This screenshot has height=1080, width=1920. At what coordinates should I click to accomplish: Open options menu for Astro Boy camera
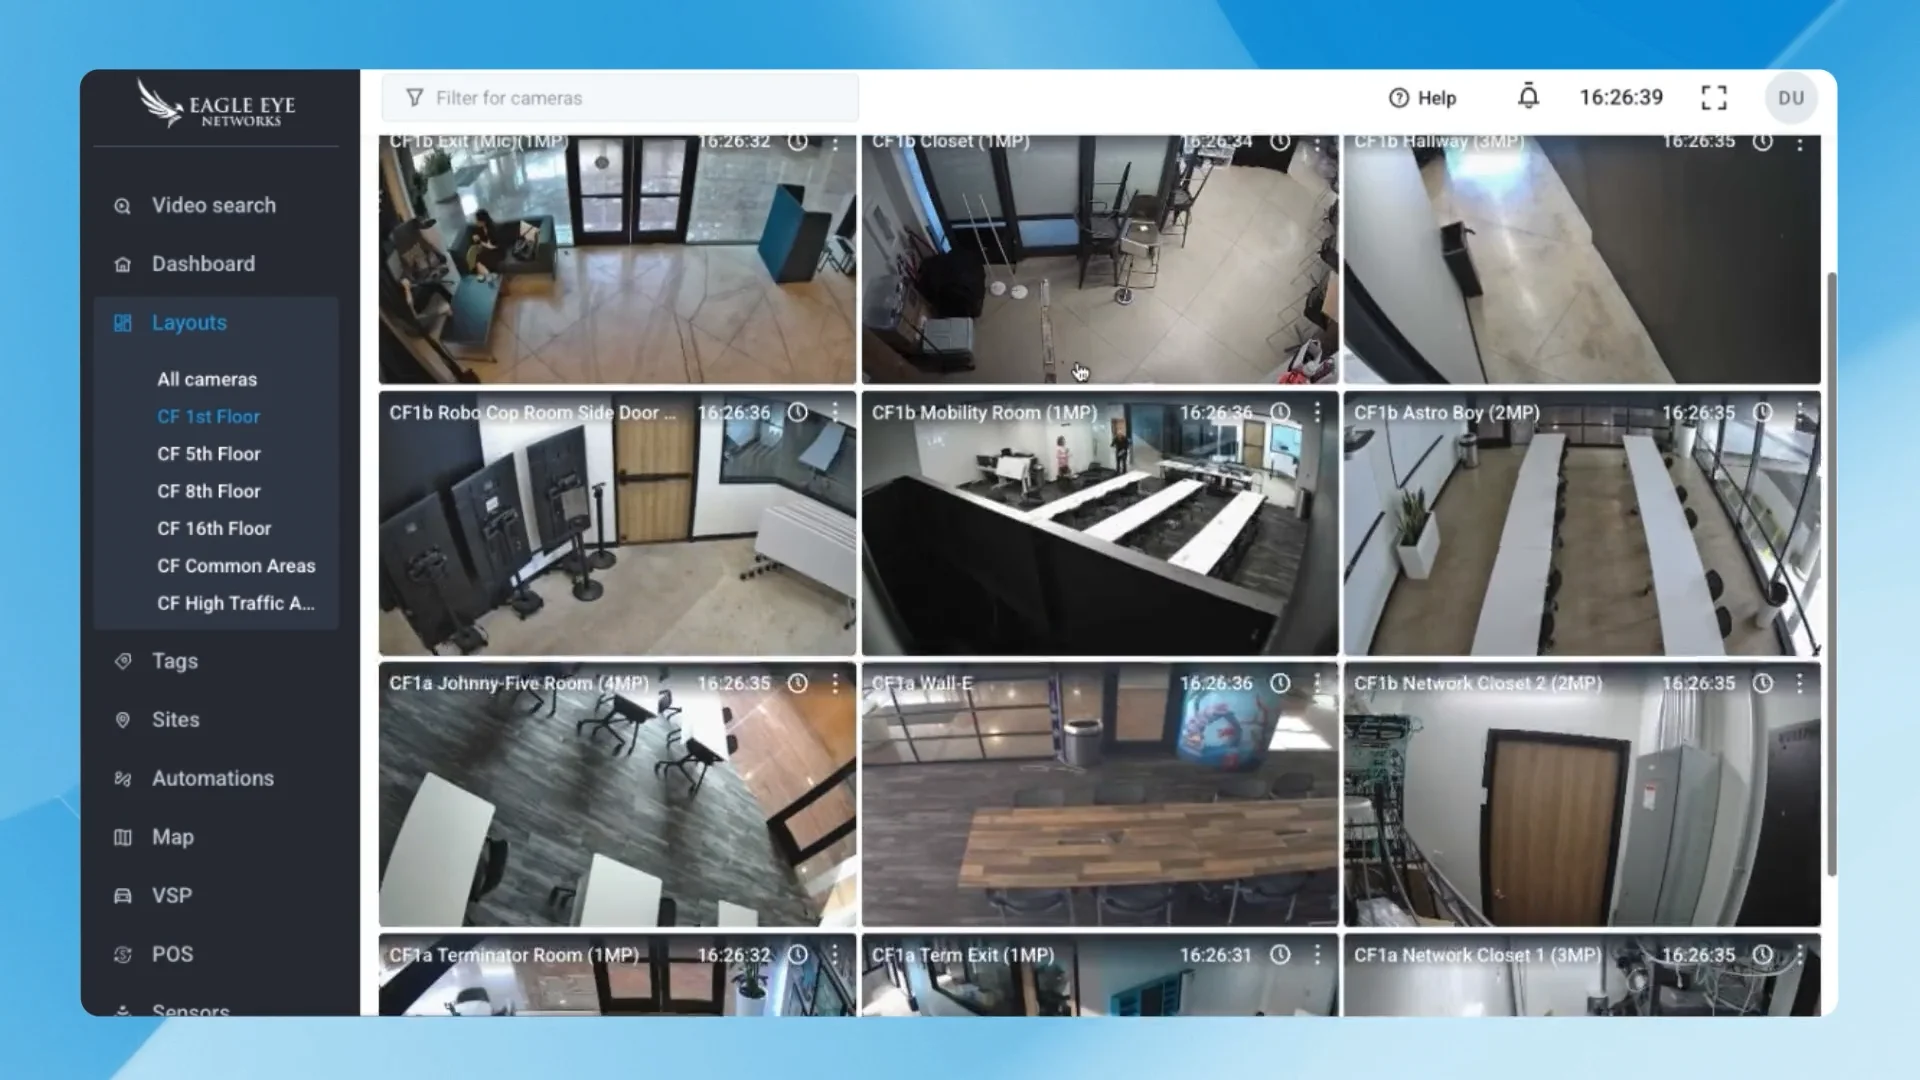click(x=1800, y=412)
